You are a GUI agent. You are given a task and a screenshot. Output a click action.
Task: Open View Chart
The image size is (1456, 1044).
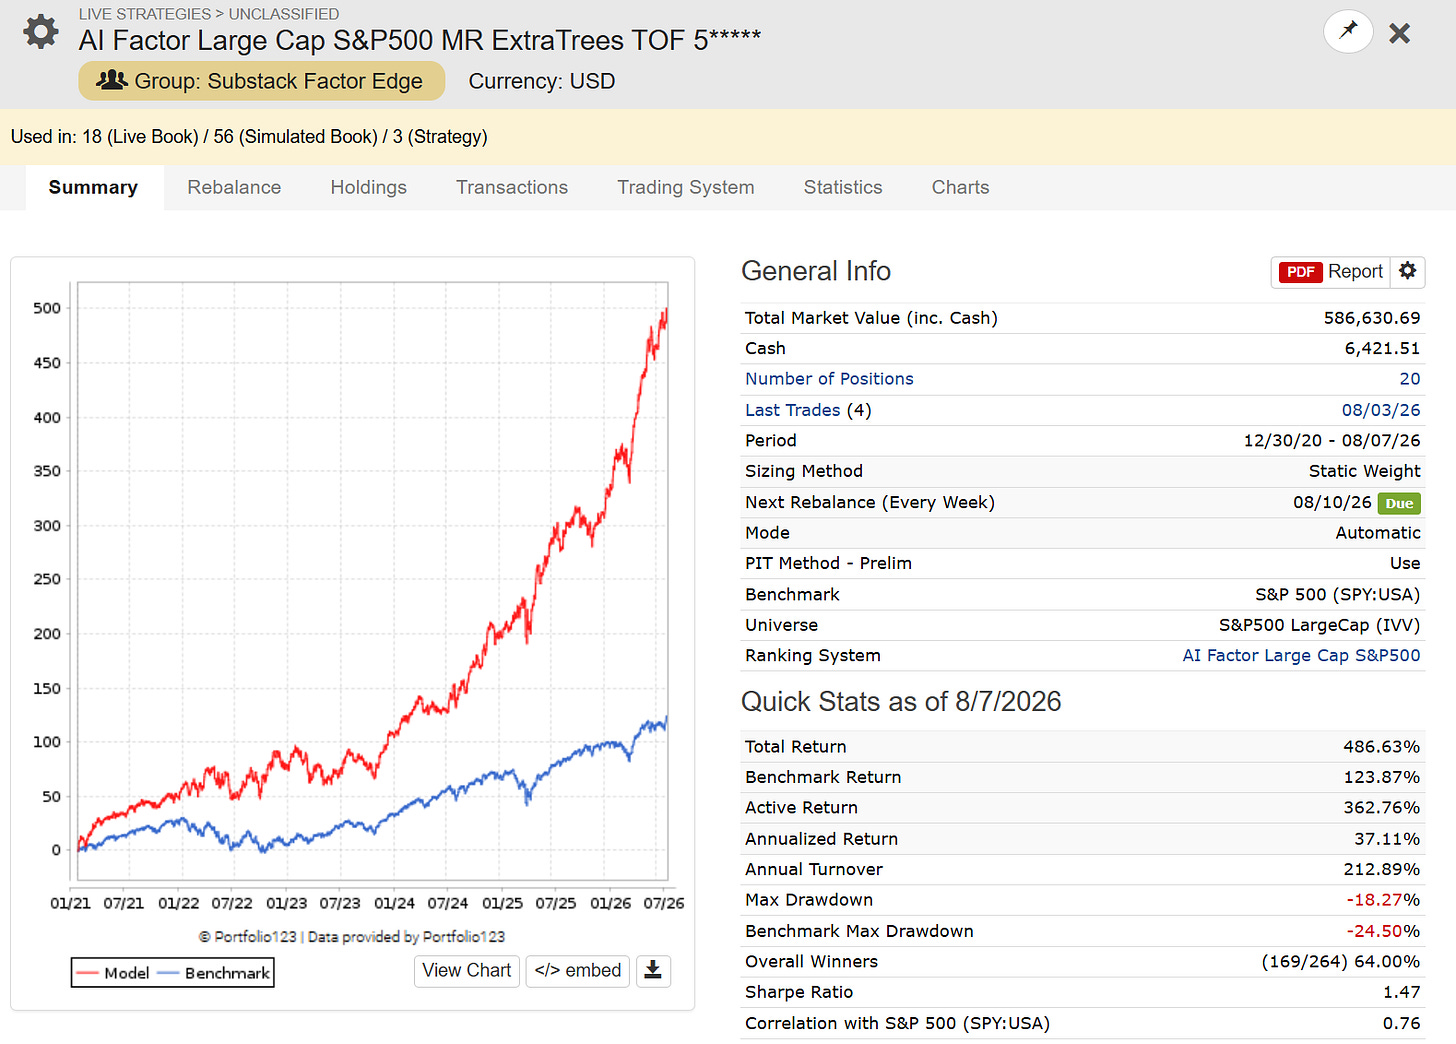(x=467, y=970)
